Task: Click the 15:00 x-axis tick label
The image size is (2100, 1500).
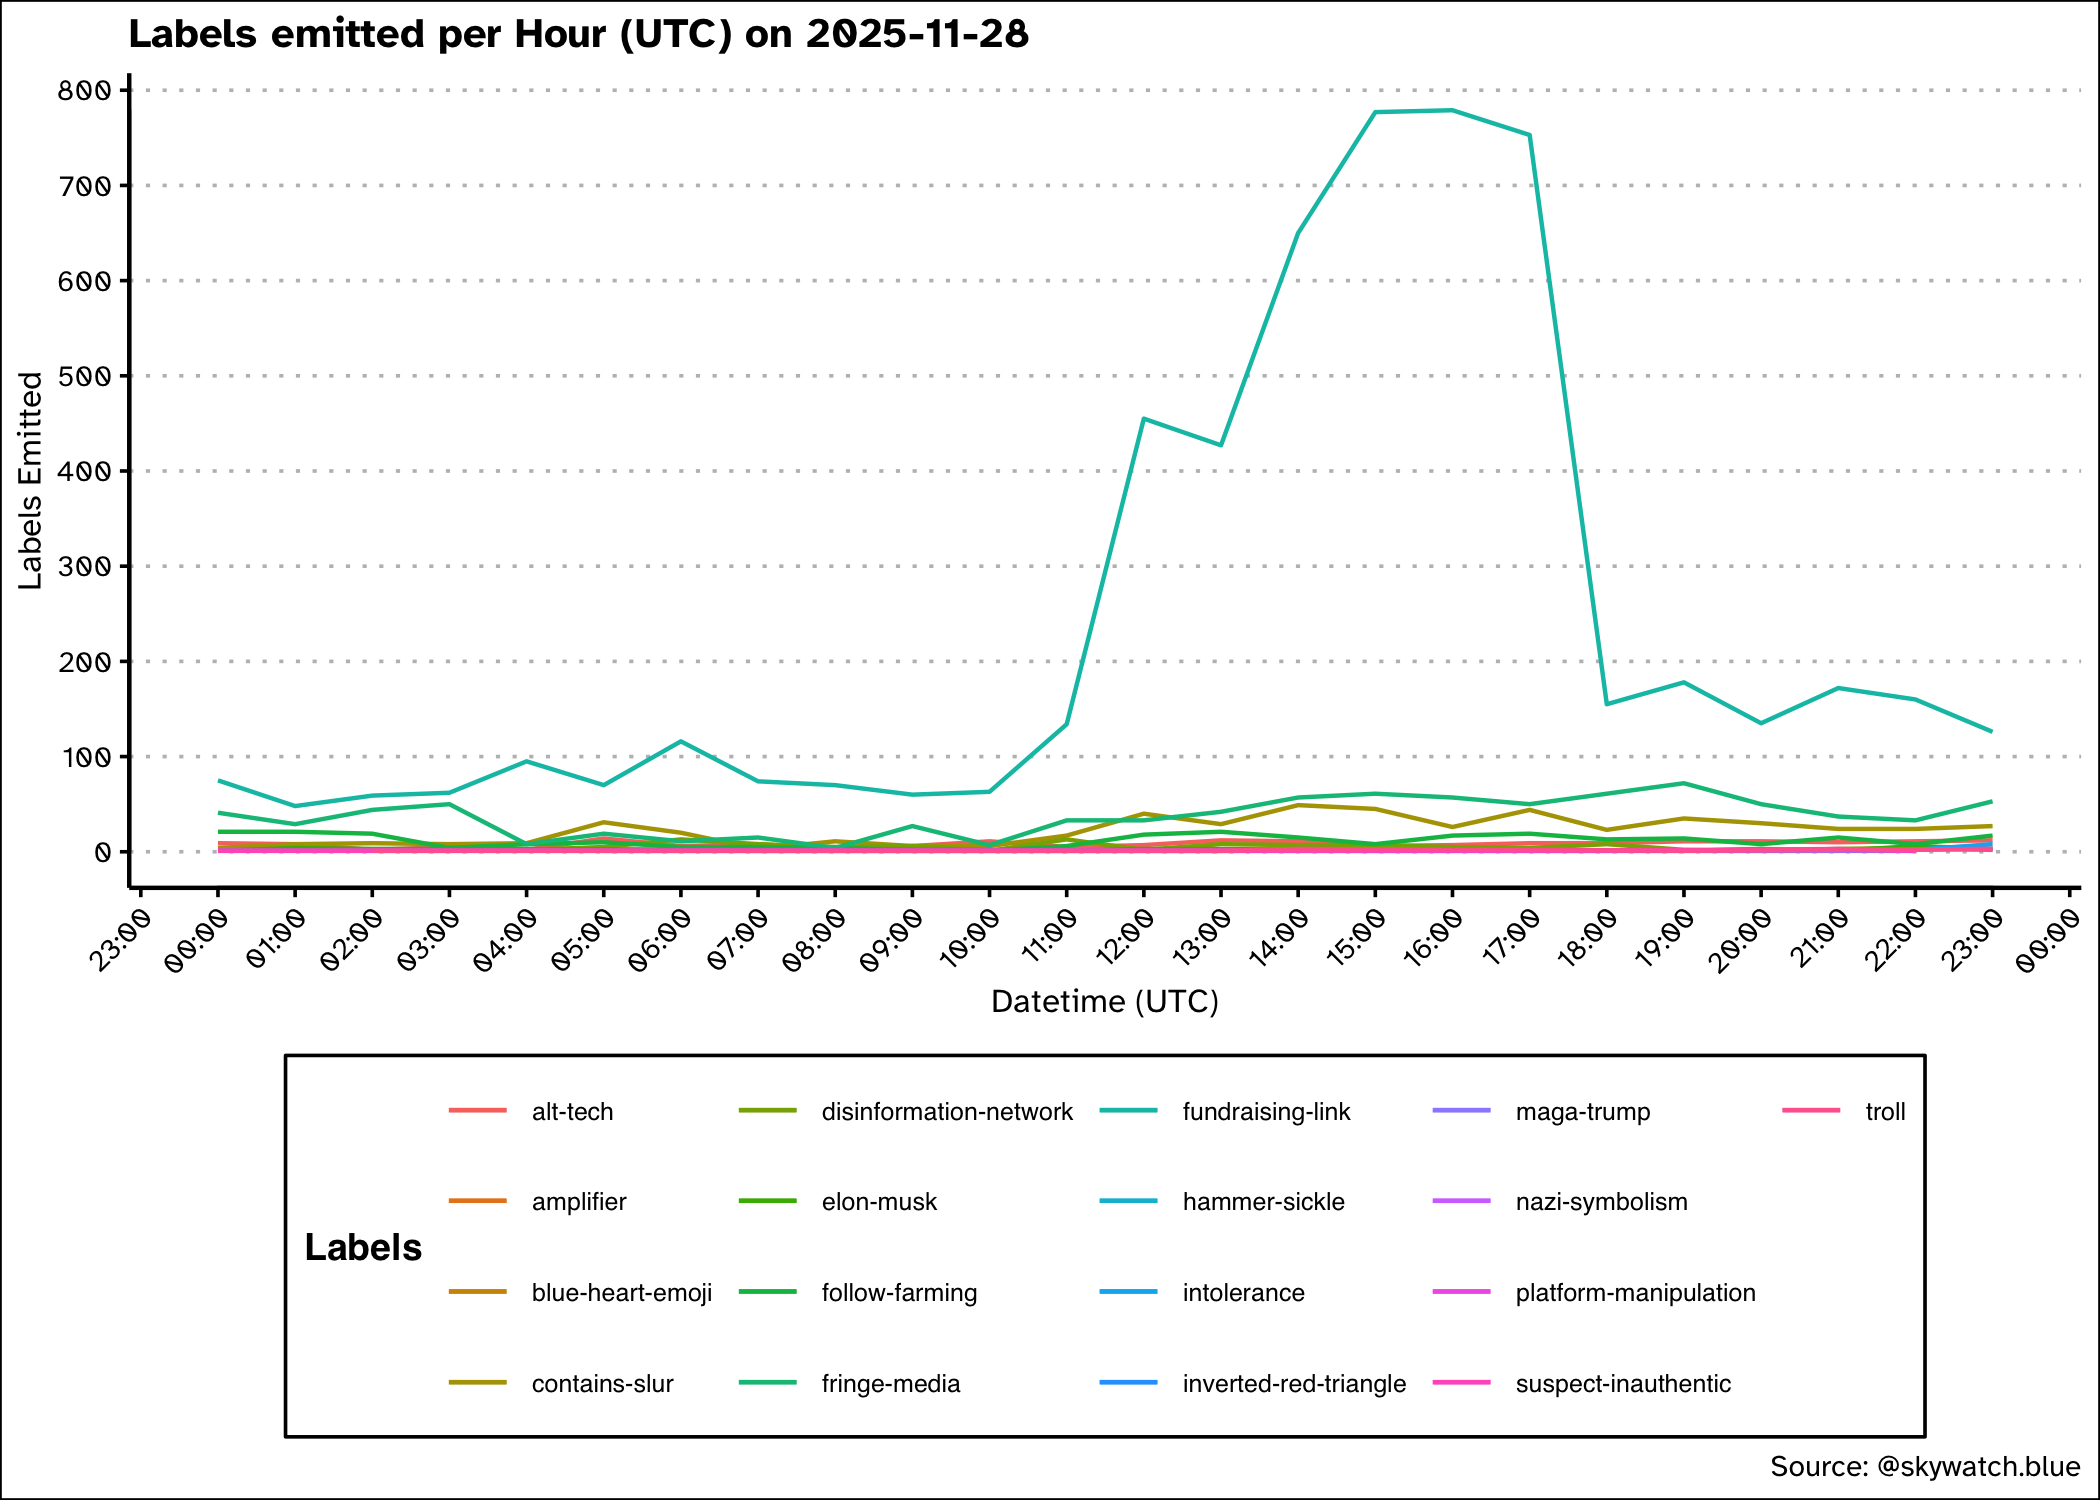Action: pos(1355,938)
